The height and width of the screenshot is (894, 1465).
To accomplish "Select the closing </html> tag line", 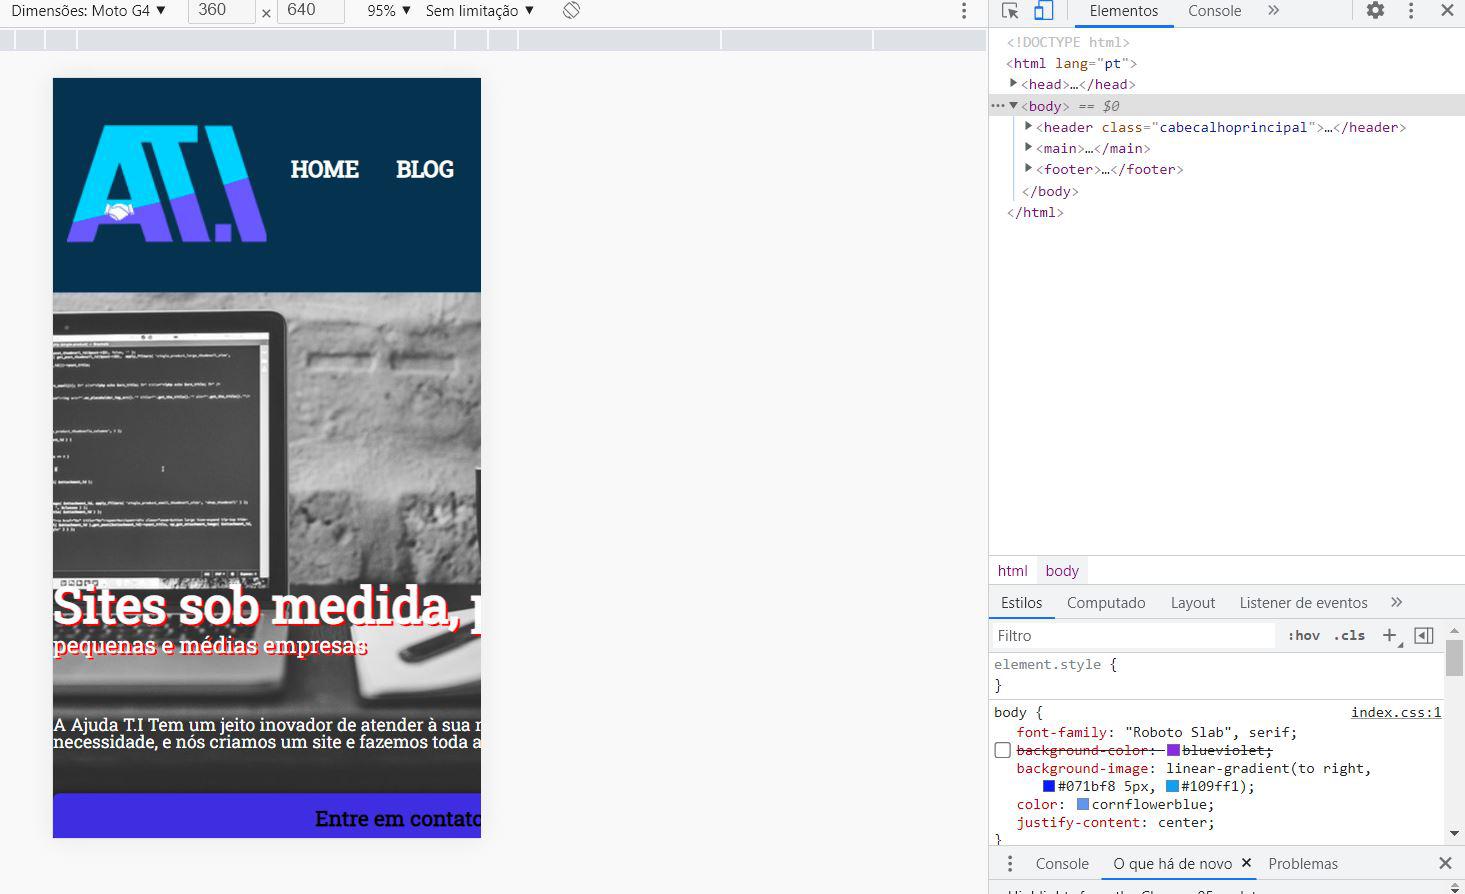I will point(1035,212).
